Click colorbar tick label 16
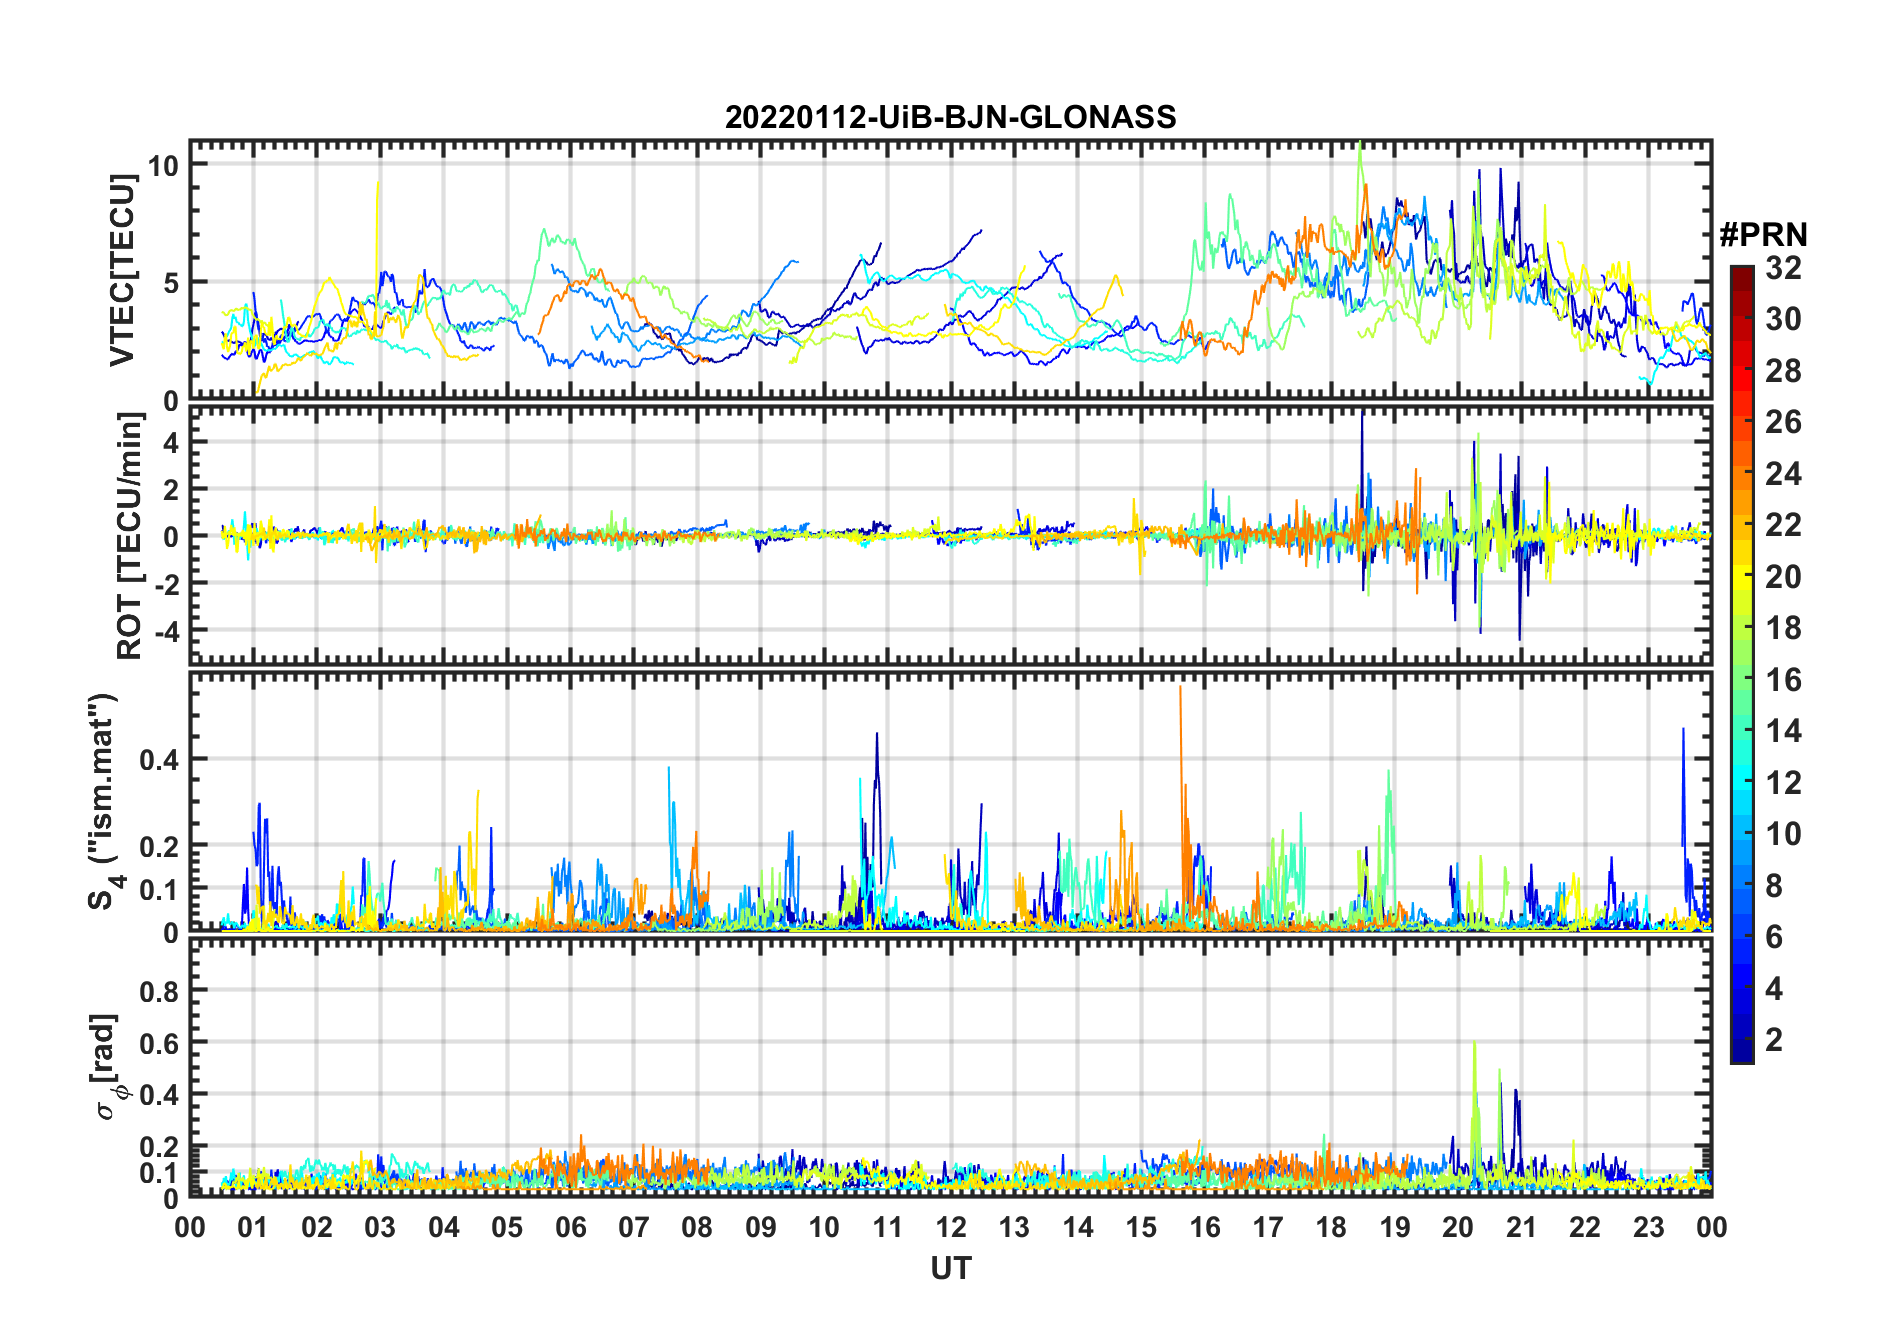The width and height of the screenshot is (1902, 1330). click(x=1784, y=680)
